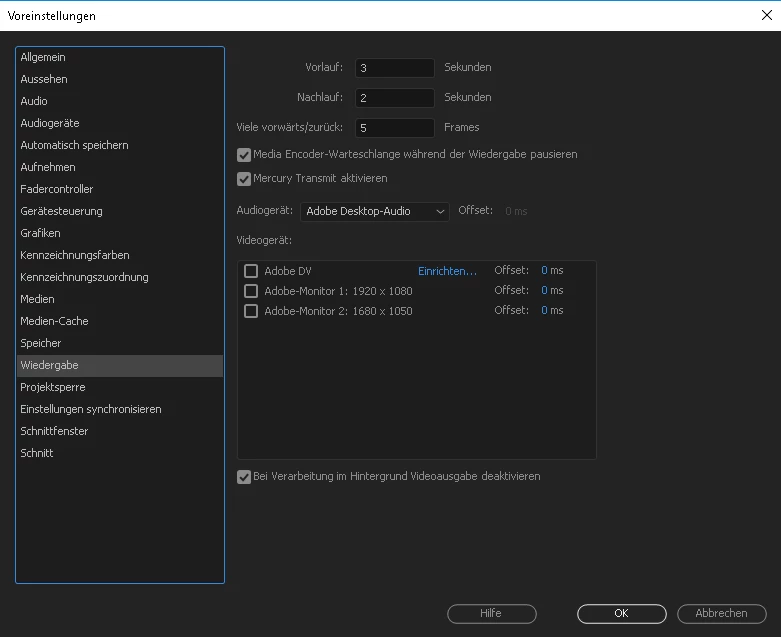
Task: Toggle Bei Verarbeitung im Hintergrund Videoausgabe deaktivieren
Action: click(x=244, y=477)
